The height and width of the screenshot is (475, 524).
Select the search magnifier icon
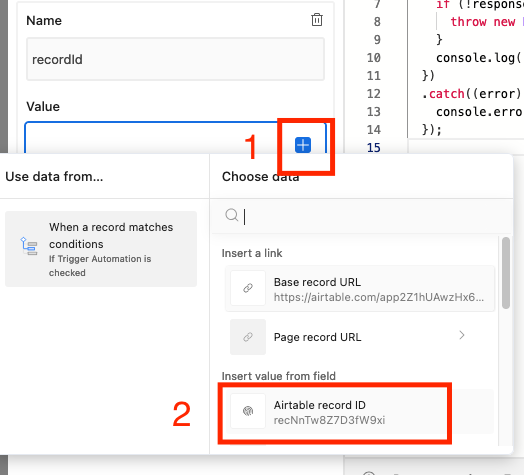[x=231, y=215]
